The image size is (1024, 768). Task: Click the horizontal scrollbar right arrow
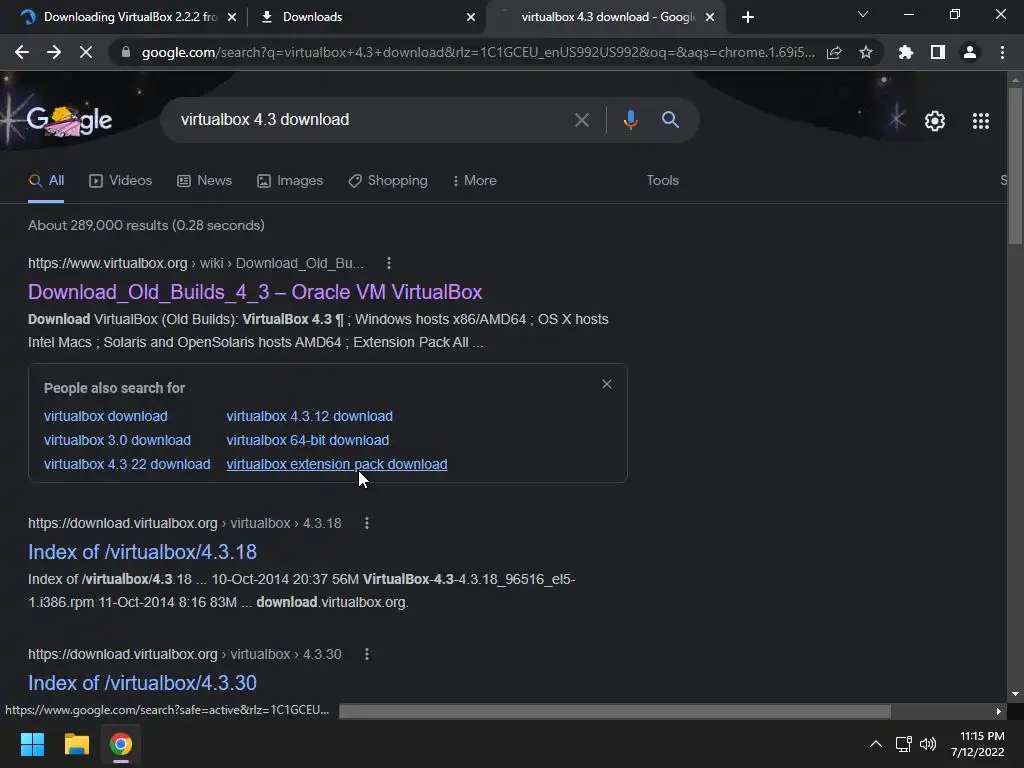(x=999, y=711)
